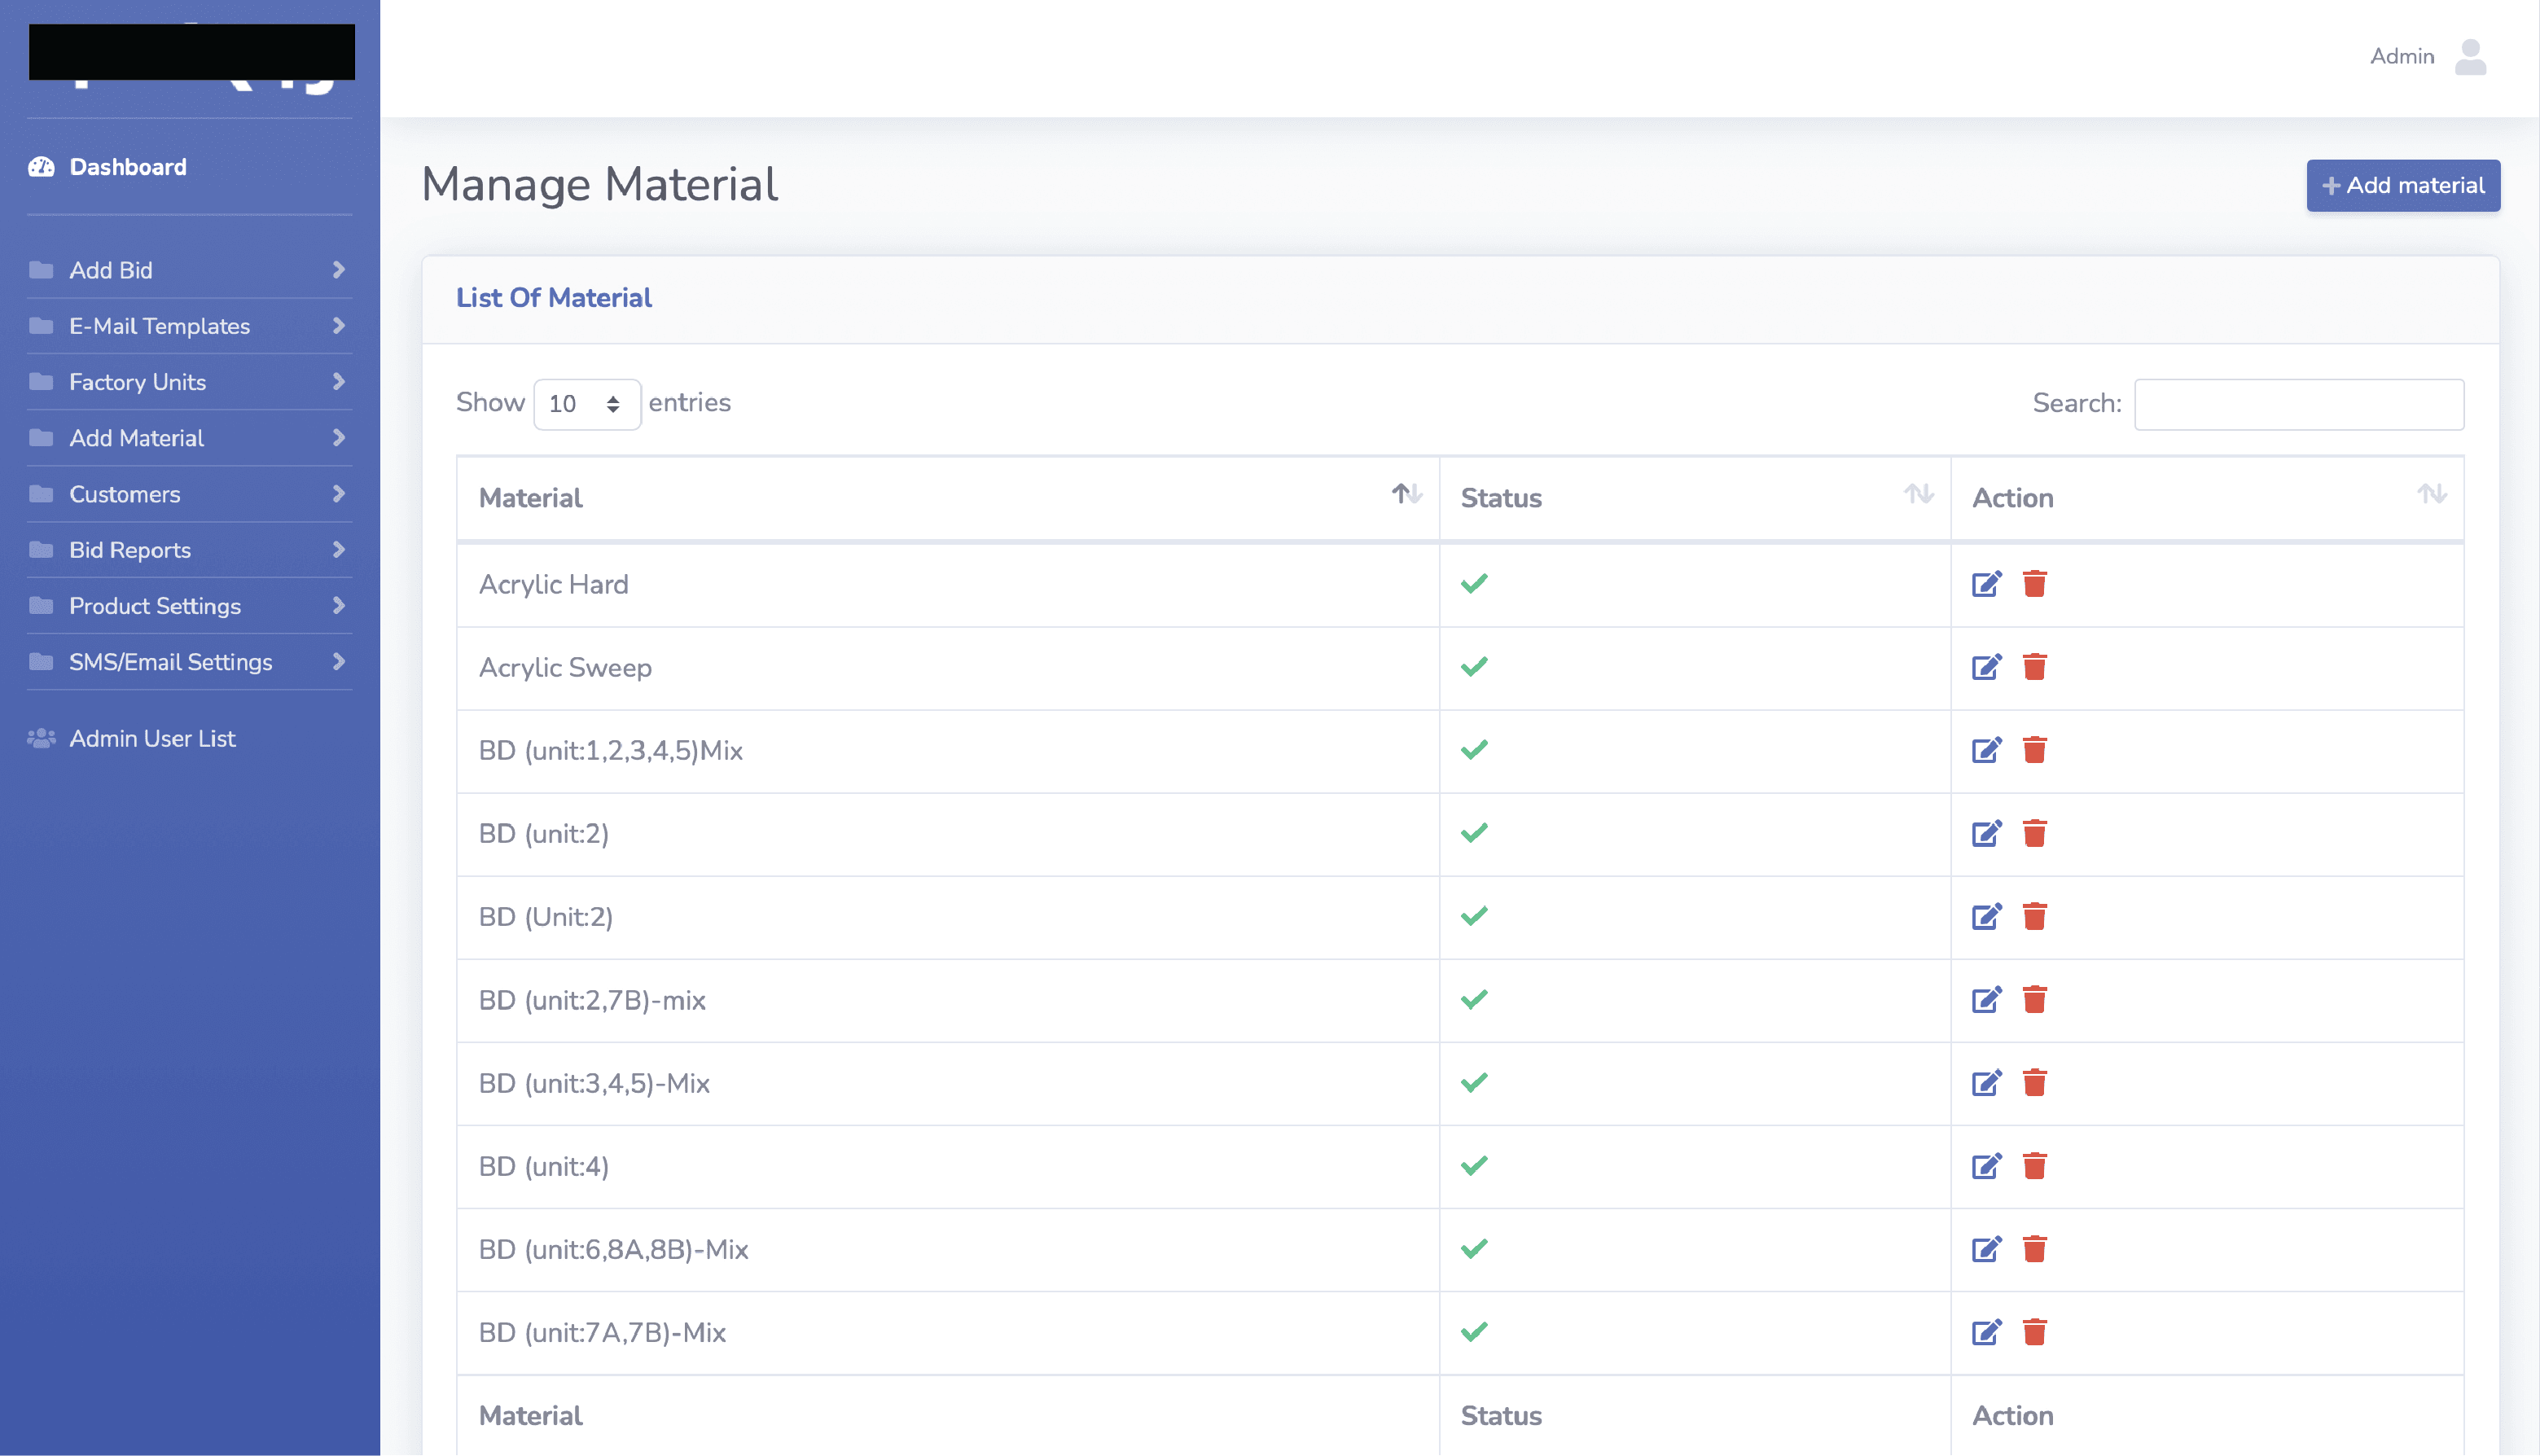Image resolution: width=2540 pixels, height=1456 pixels.
Task: Click status checkmark for BD (unit:2,7B)-mix
Action: 1474,1000
